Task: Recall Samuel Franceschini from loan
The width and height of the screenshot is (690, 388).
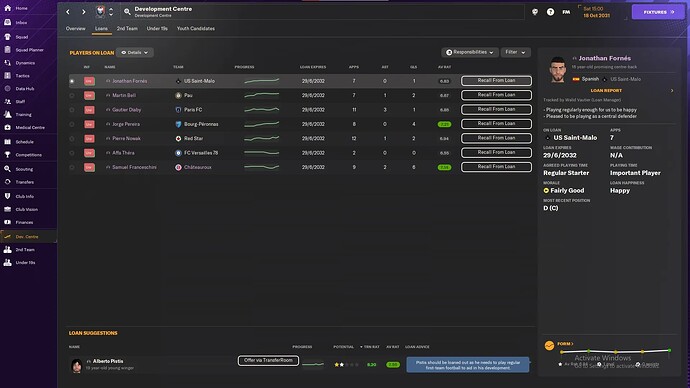Action: (496, 167)
